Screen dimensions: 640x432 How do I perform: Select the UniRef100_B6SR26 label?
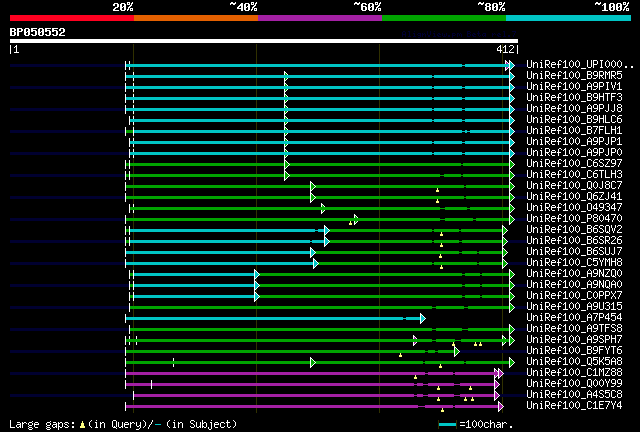click(x=574, y=240)
